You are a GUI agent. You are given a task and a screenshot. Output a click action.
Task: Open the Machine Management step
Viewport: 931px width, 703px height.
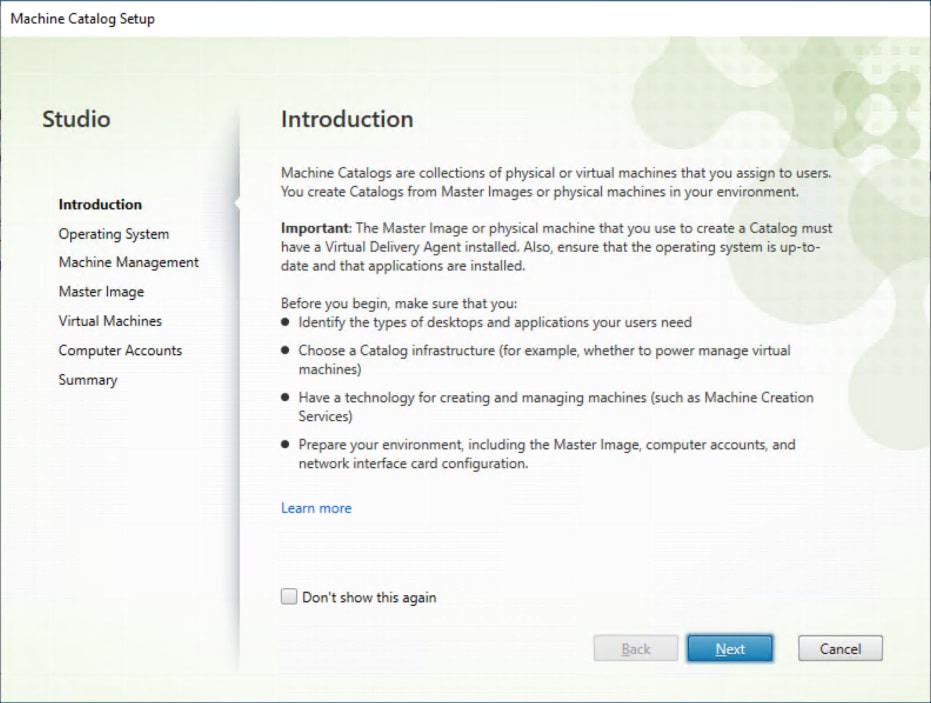(x=128, y=262)
